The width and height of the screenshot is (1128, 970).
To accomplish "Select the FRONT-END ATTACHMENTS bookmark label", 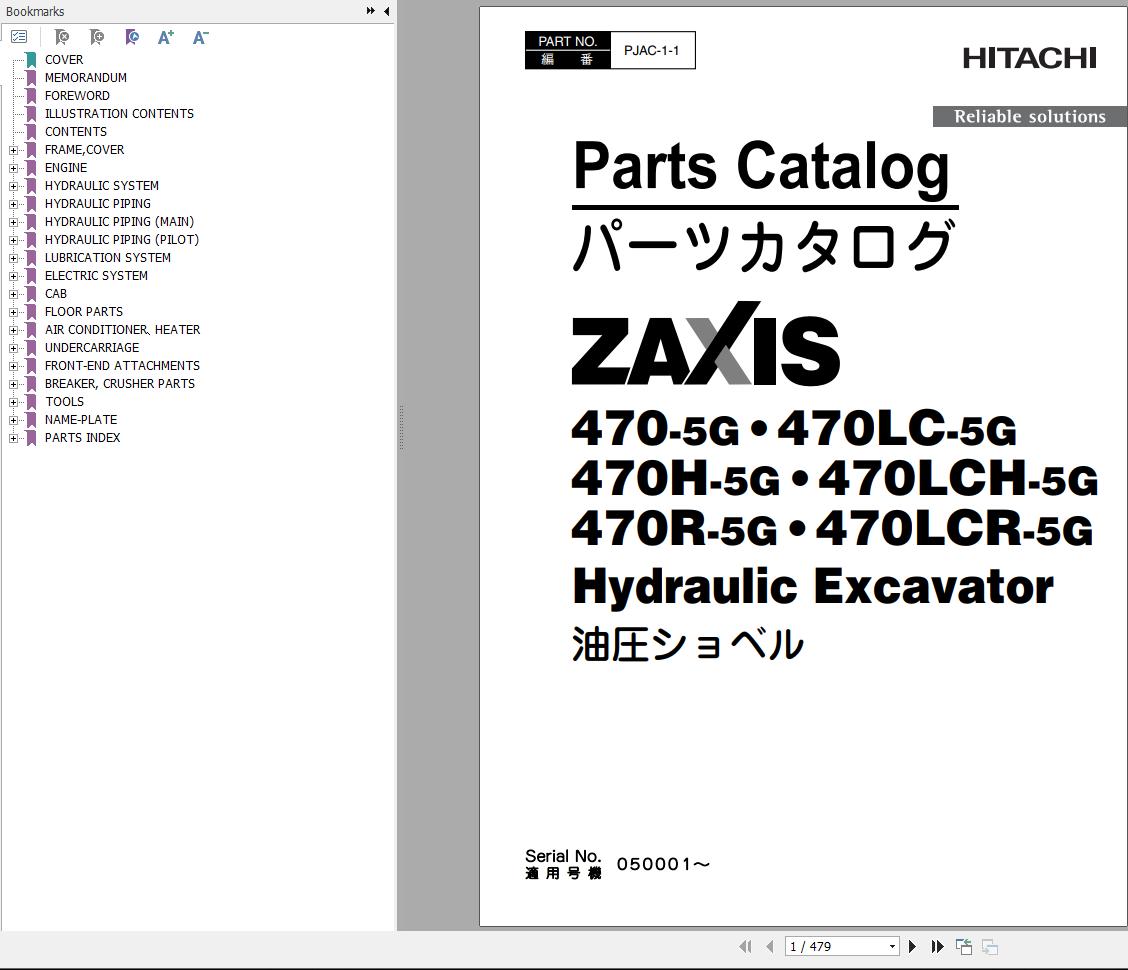I will coord(122,366).
